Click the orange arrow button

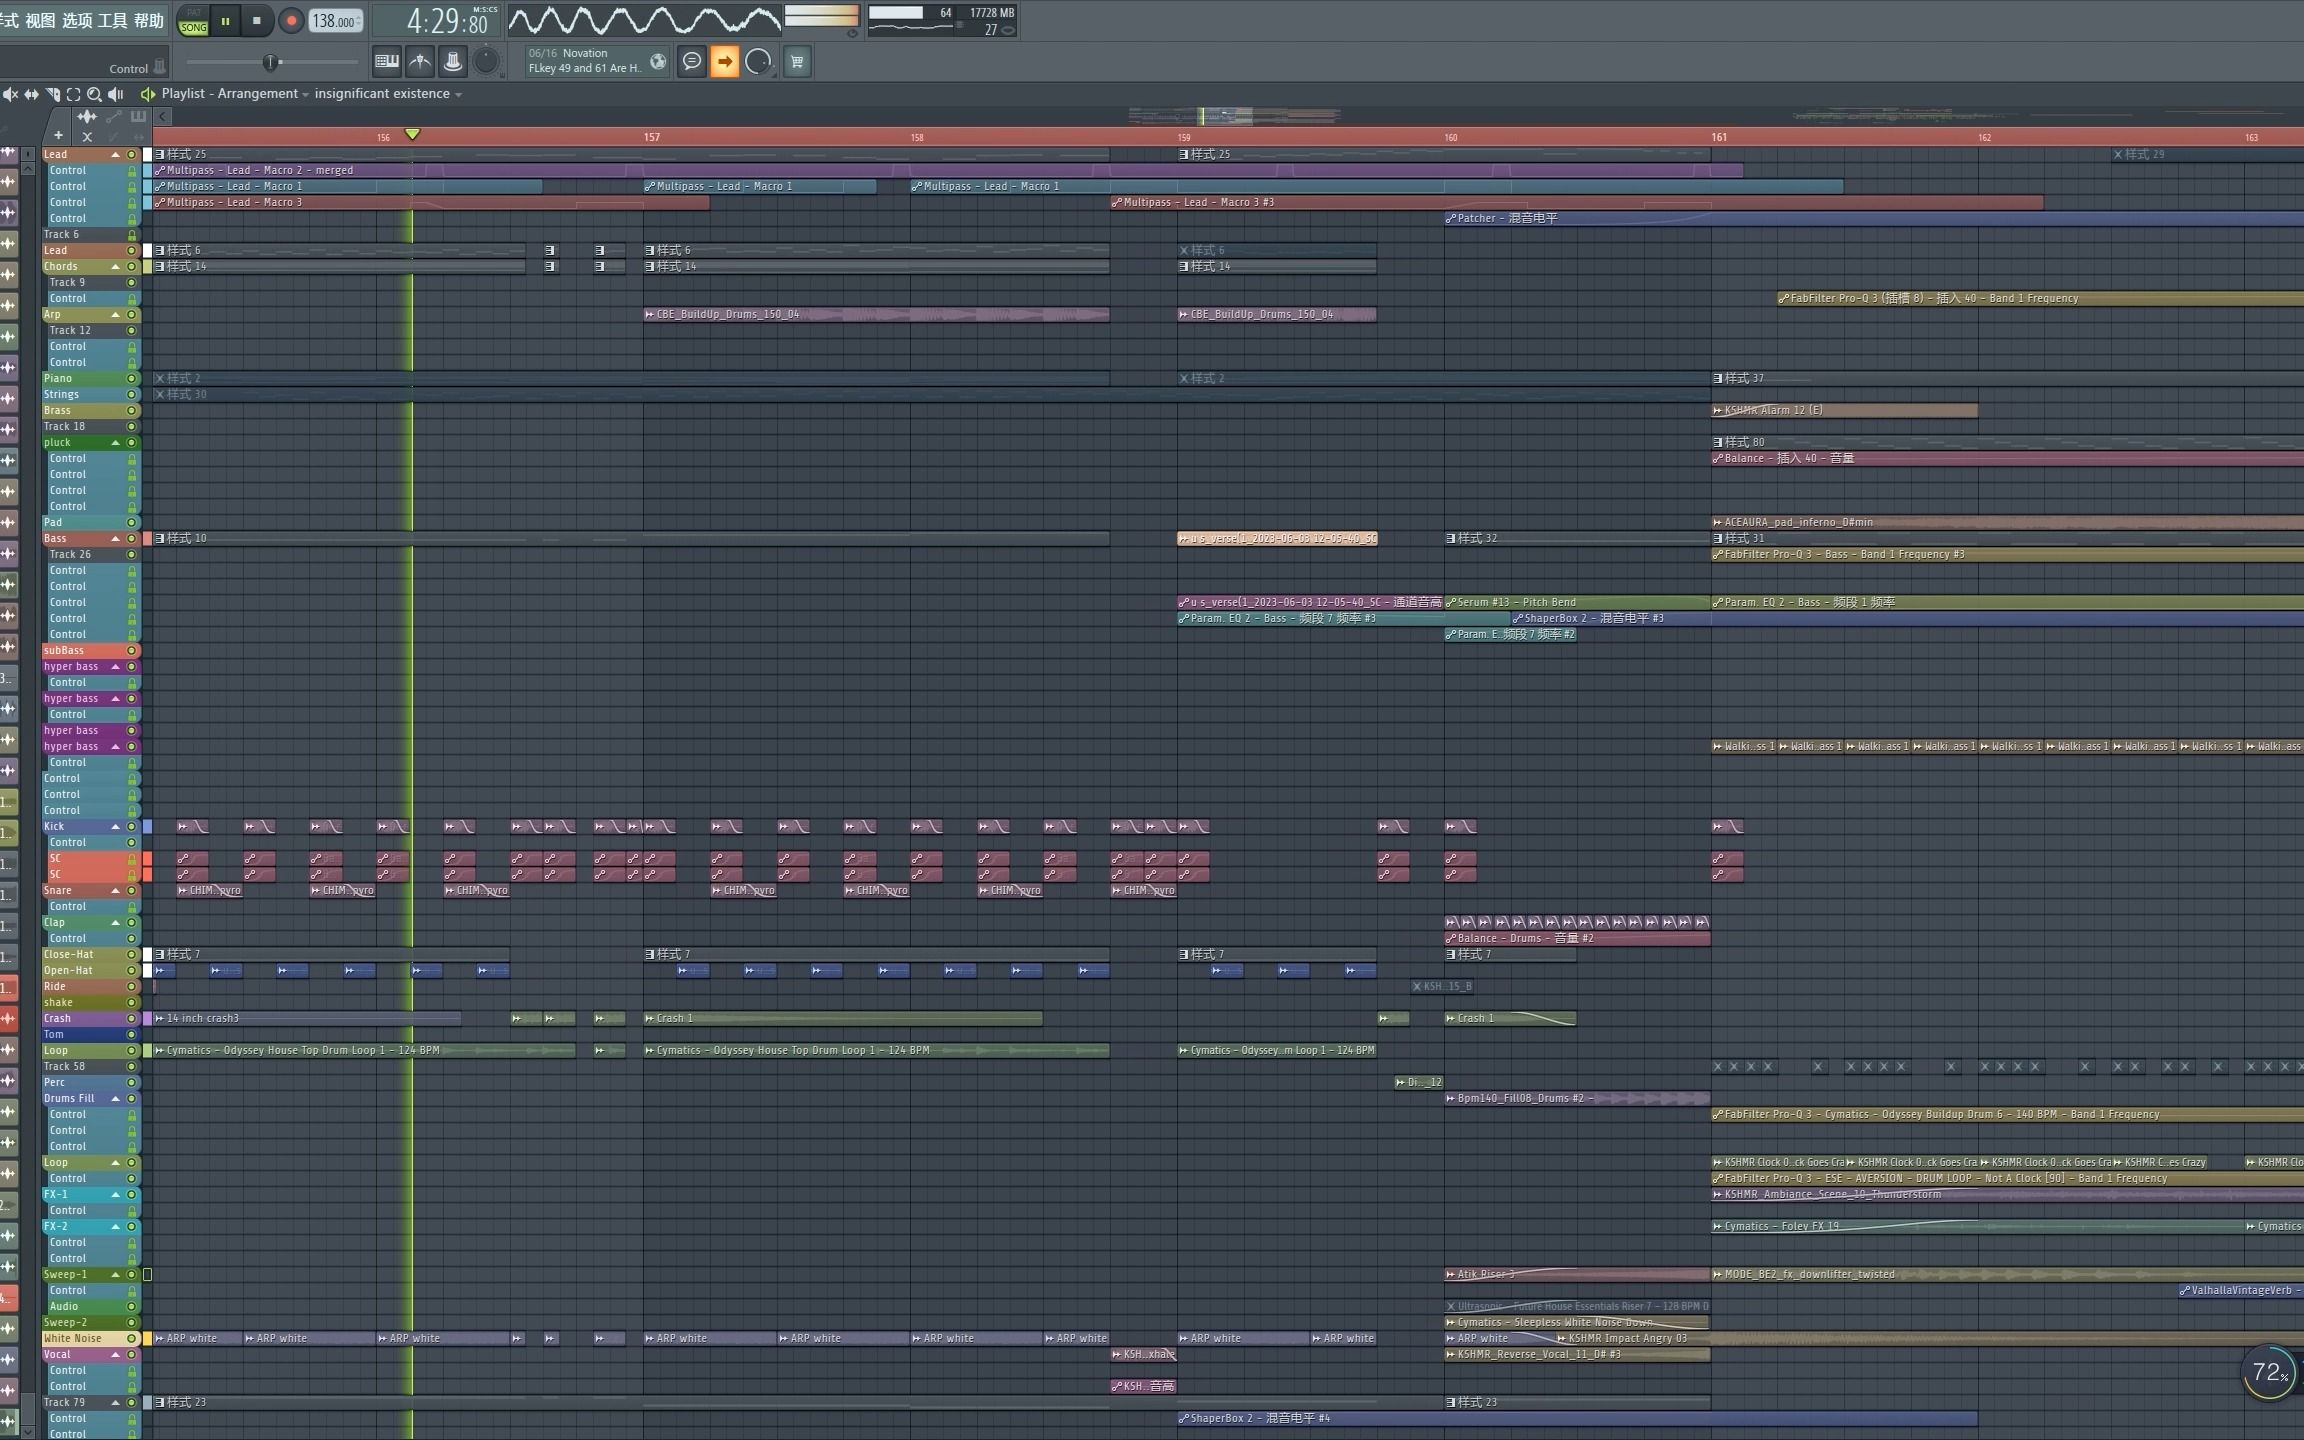click(724, 62)
